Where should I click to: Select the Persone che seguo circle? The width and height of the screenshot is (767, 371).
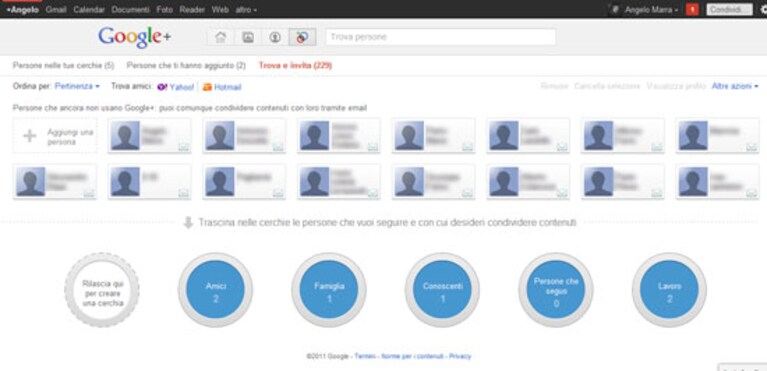tap(556, 290)
